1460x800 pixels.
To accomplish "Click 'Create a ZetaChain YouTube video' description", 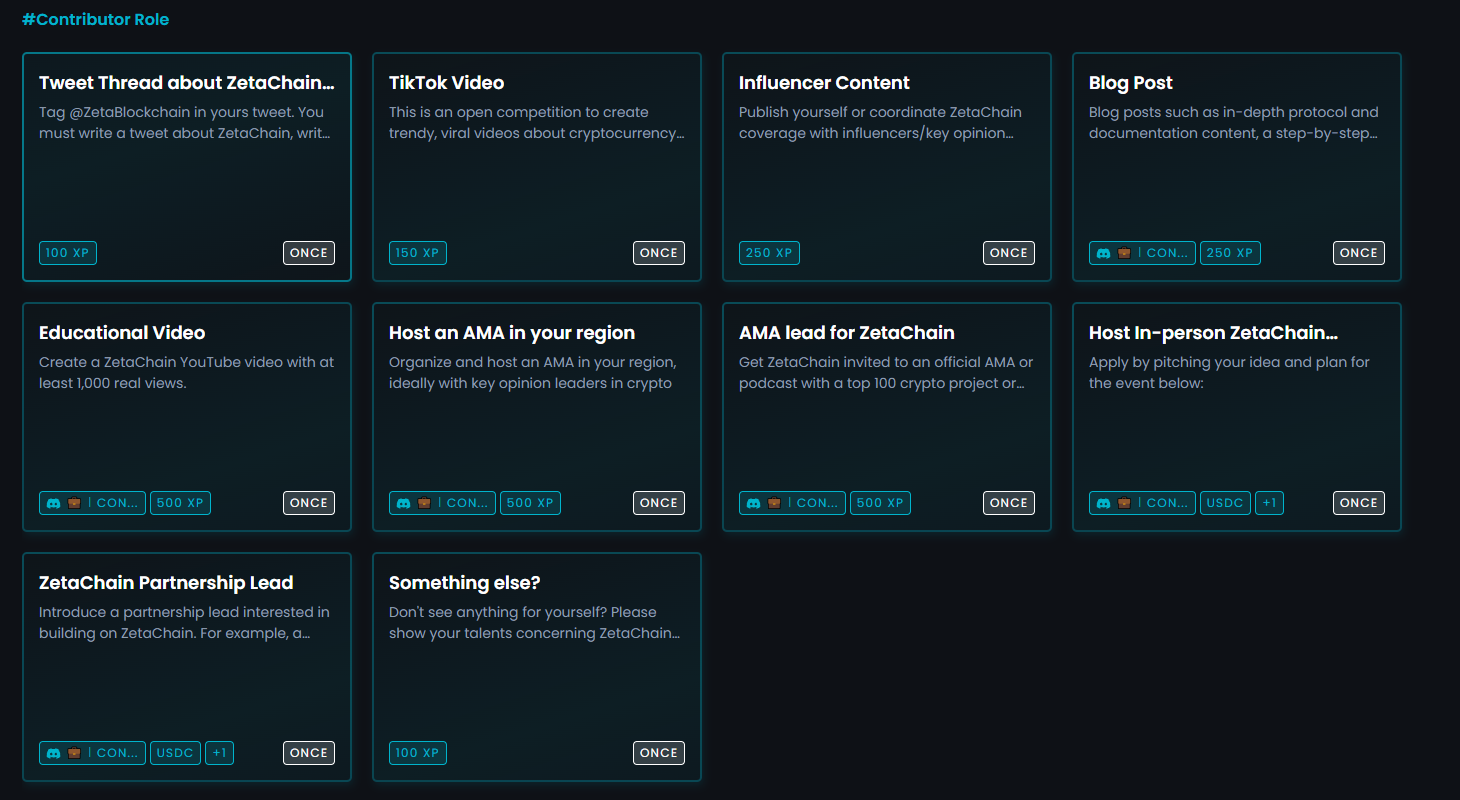I will pos(187,373).
